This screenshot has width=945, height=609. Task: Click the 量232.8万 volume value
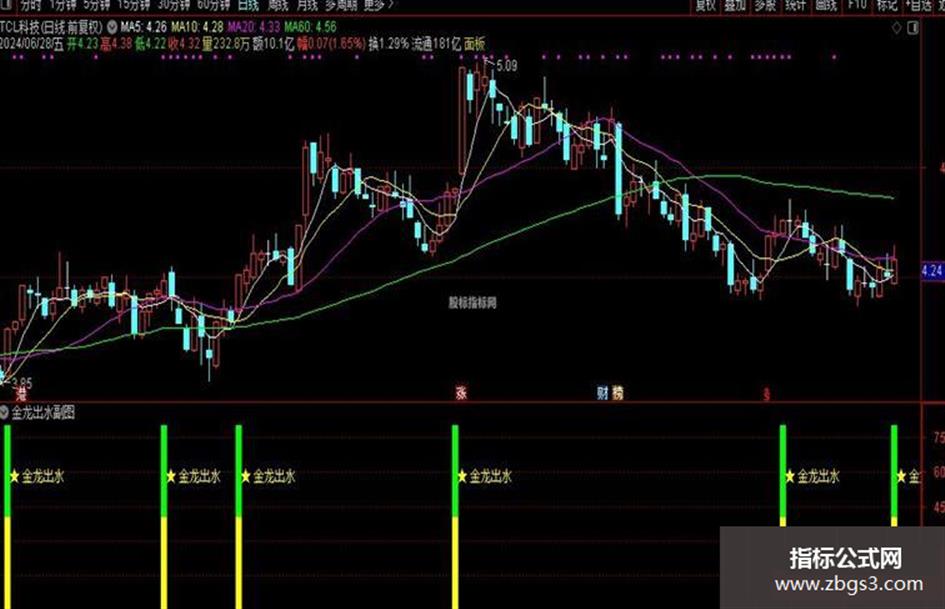(x=226, y=43)
